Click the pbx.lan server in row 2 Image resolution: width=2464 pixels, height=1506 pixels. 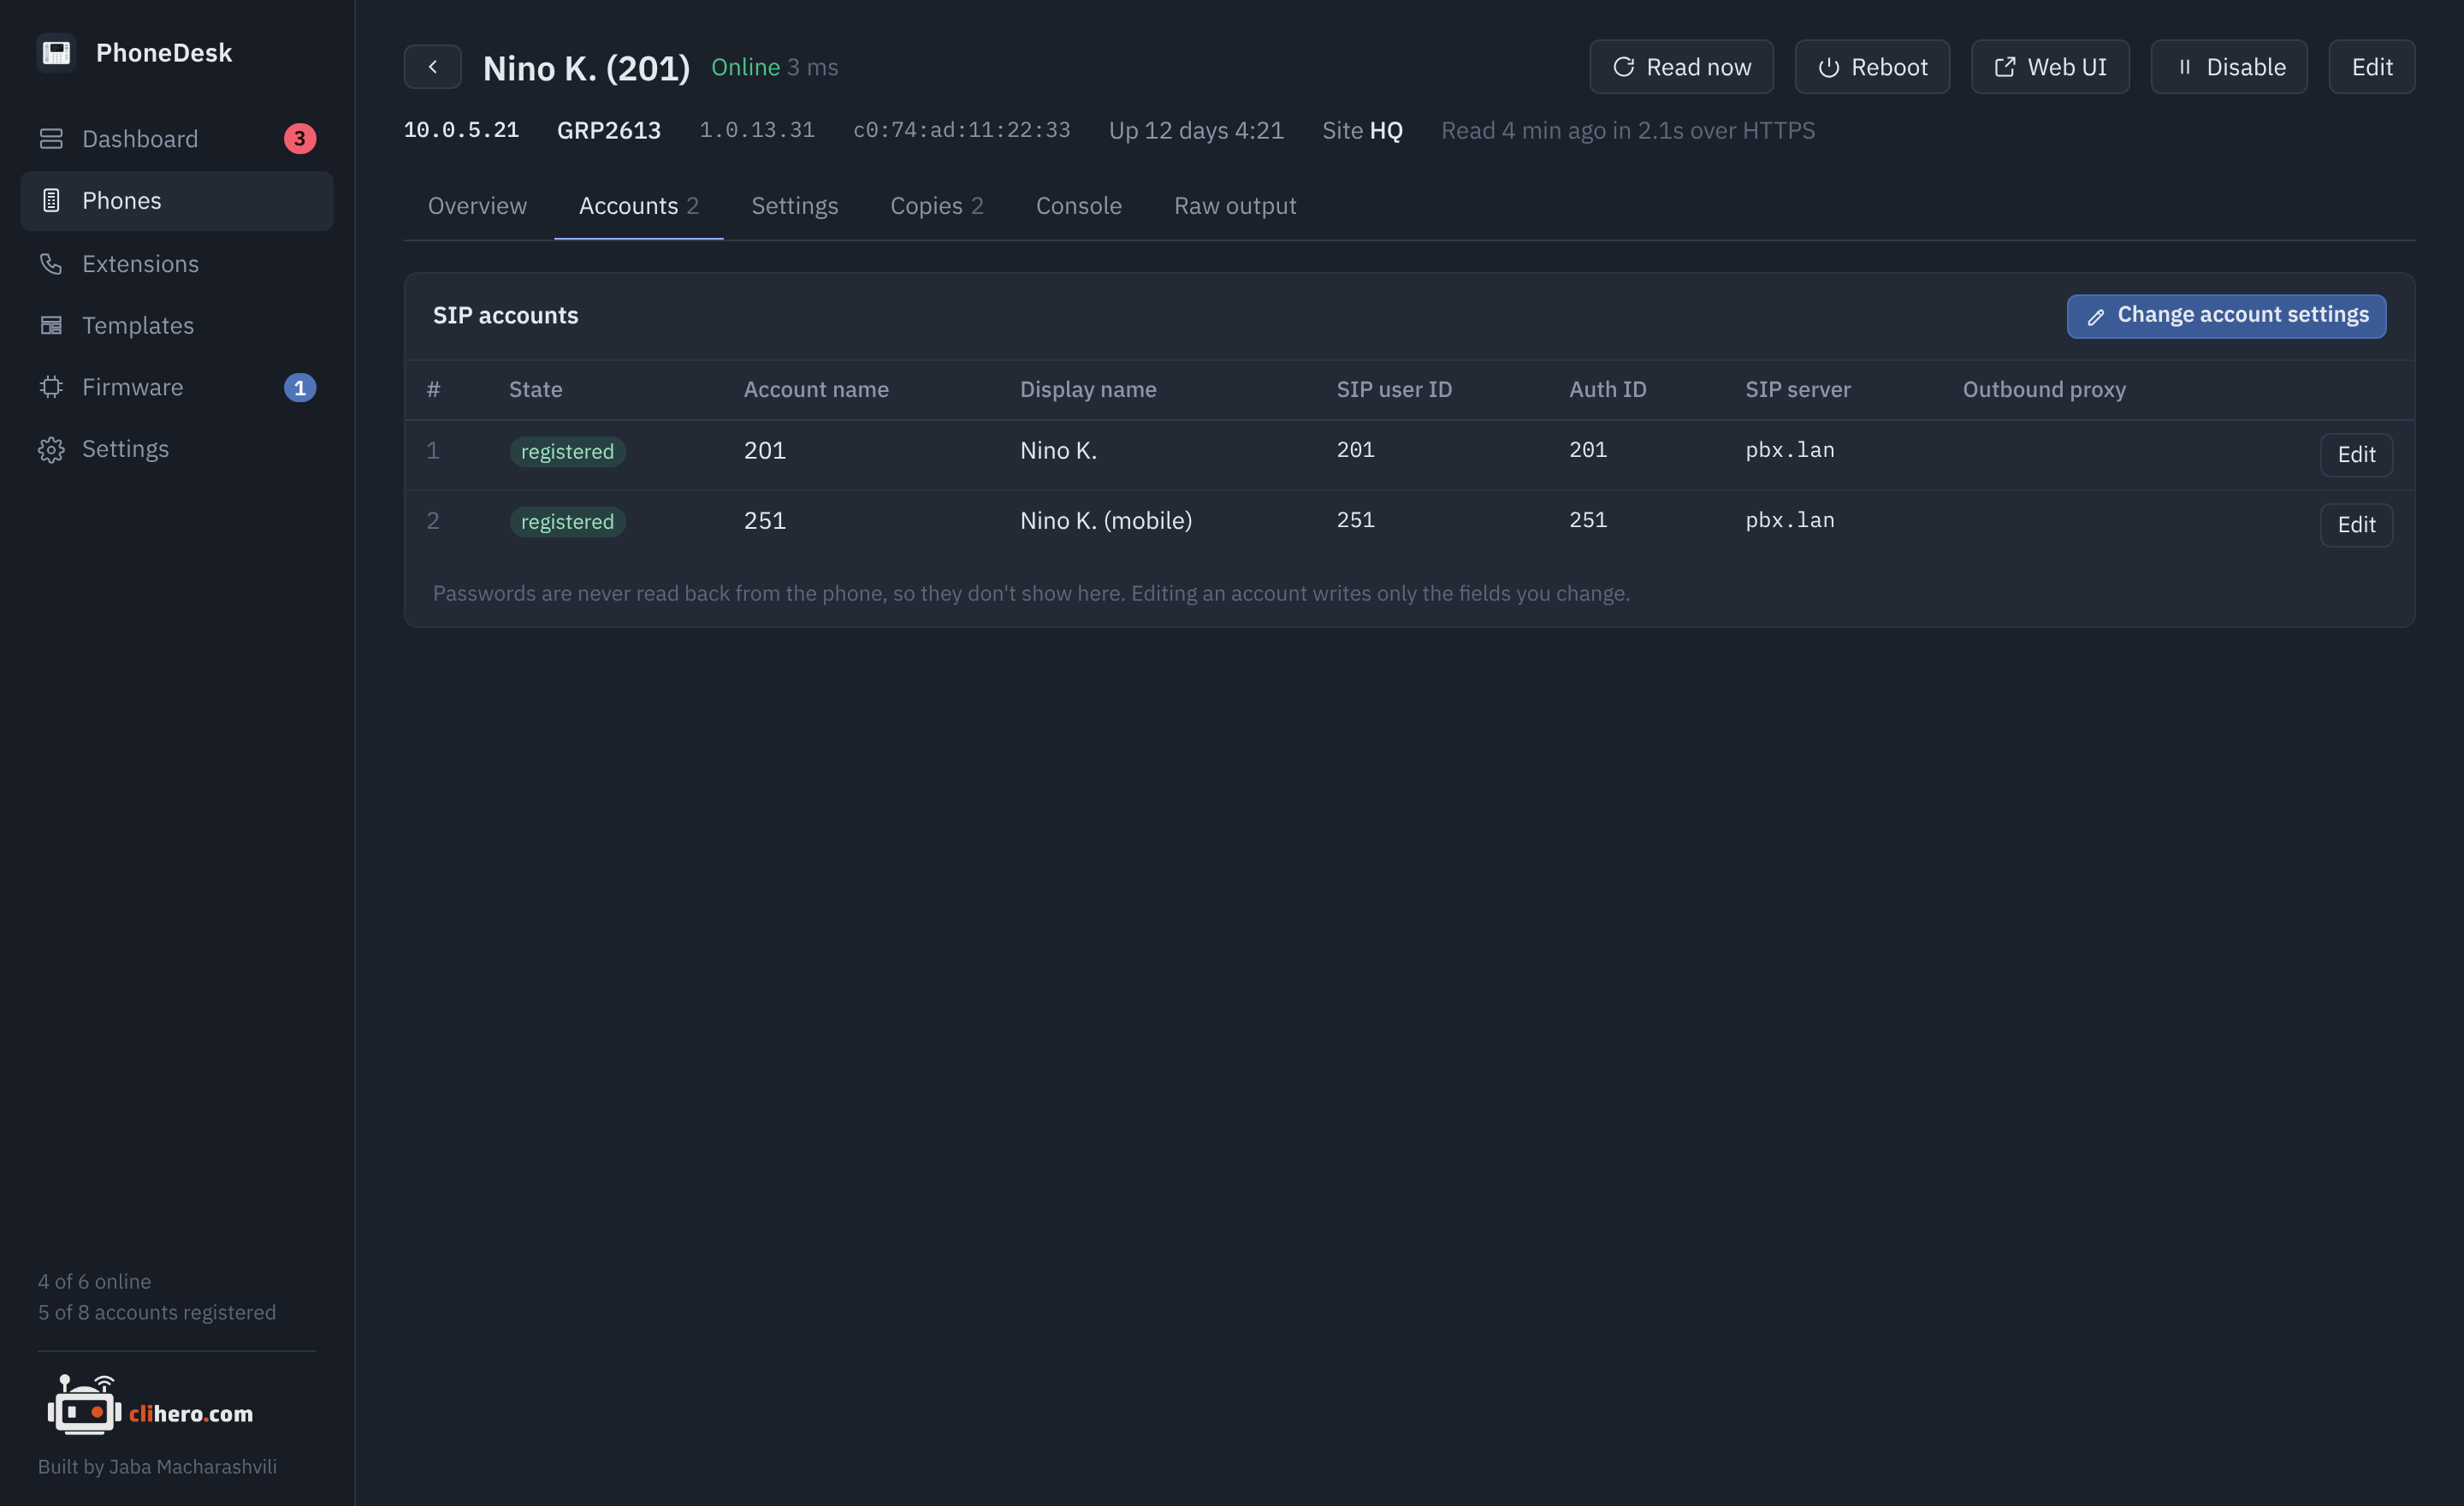pyautogui.click(x=1789, y=521)
